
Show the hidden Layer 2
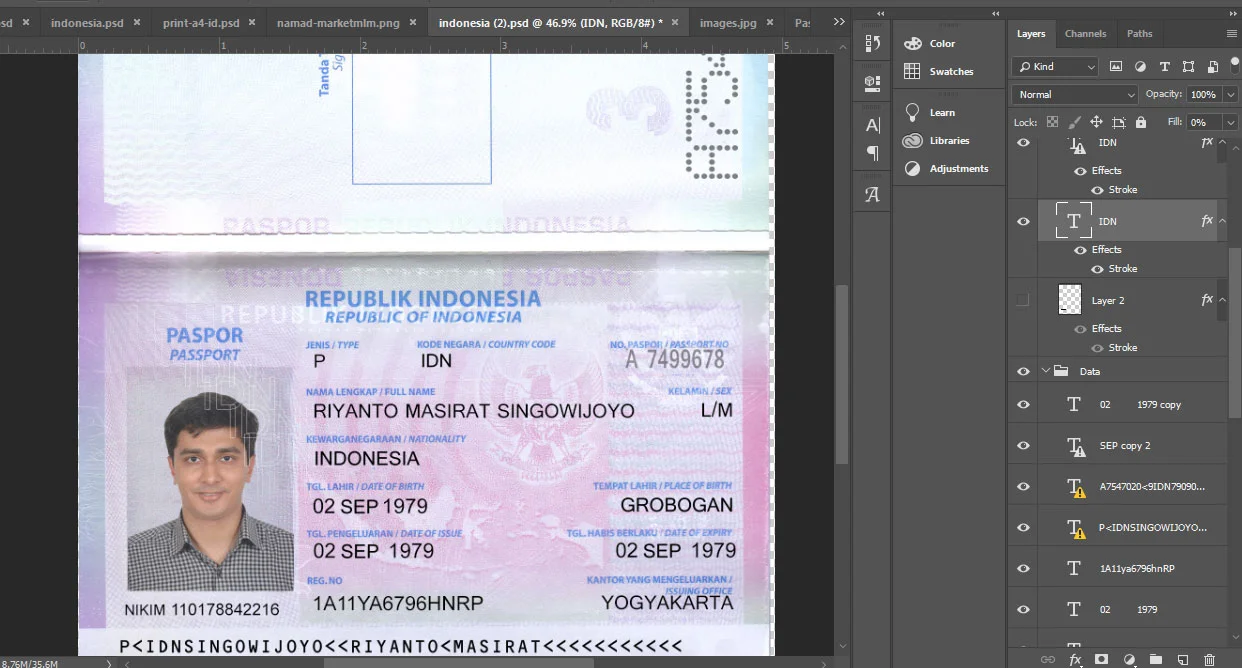coord(1023,300)
